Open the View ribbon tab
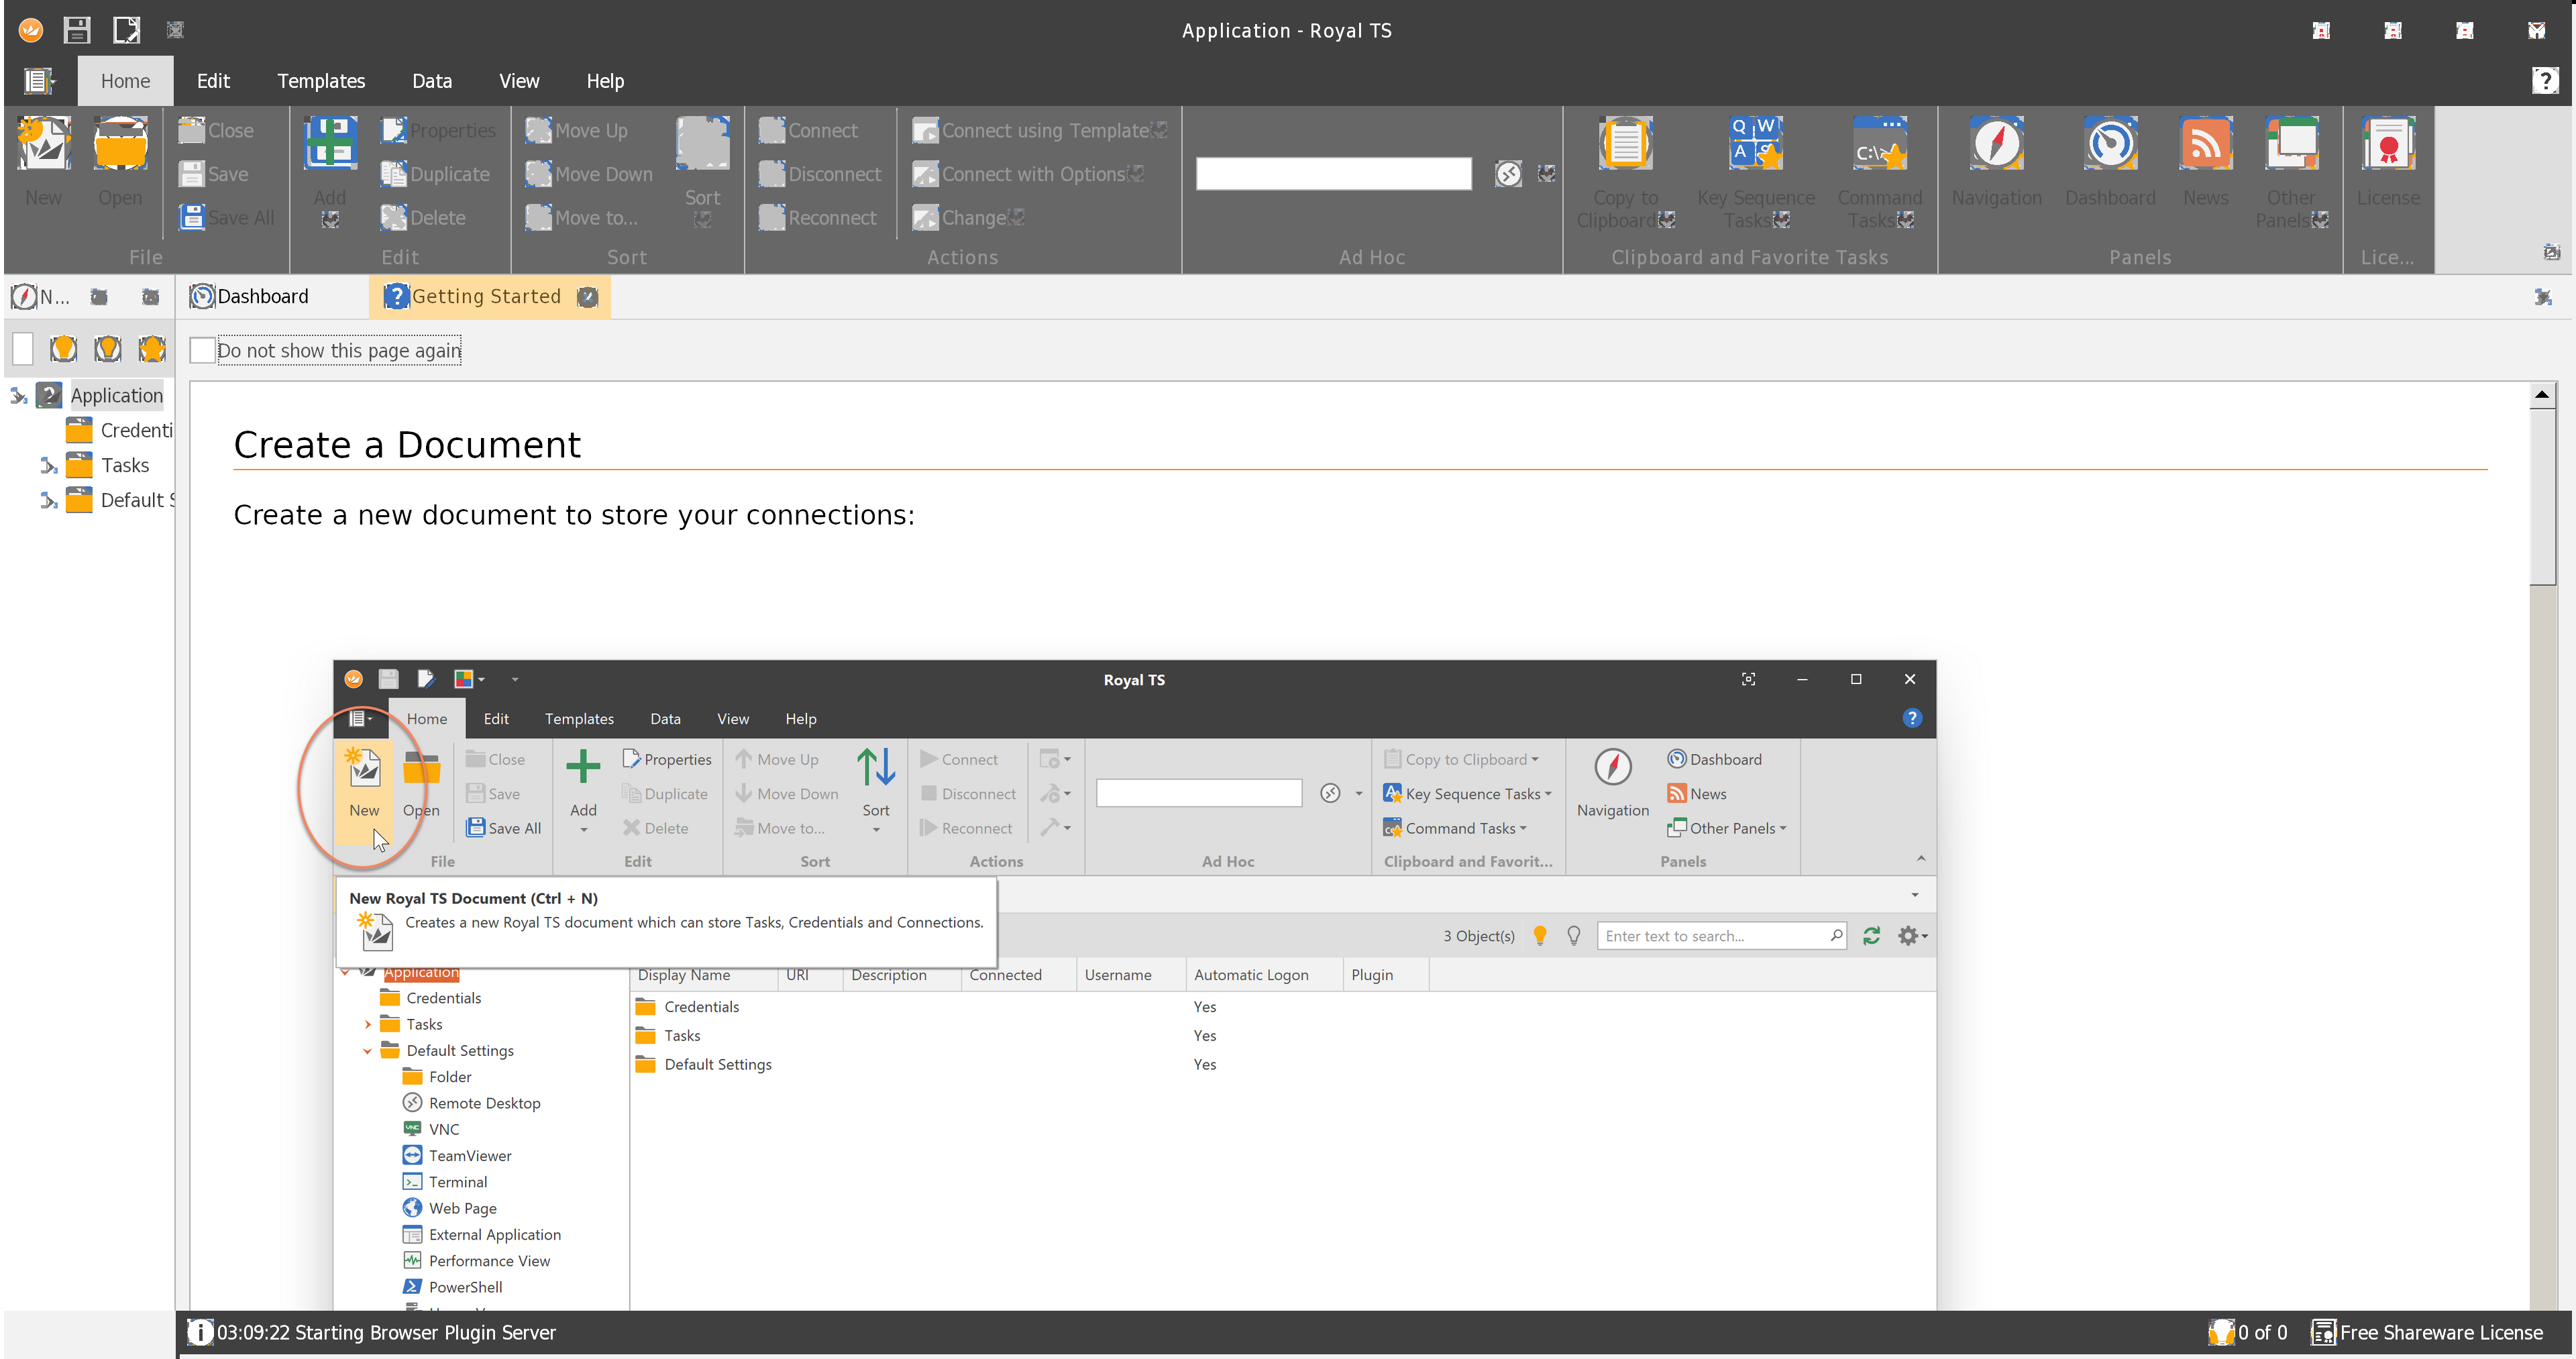Screen dimensions: 2576x1359 click(x=519, y=81)
